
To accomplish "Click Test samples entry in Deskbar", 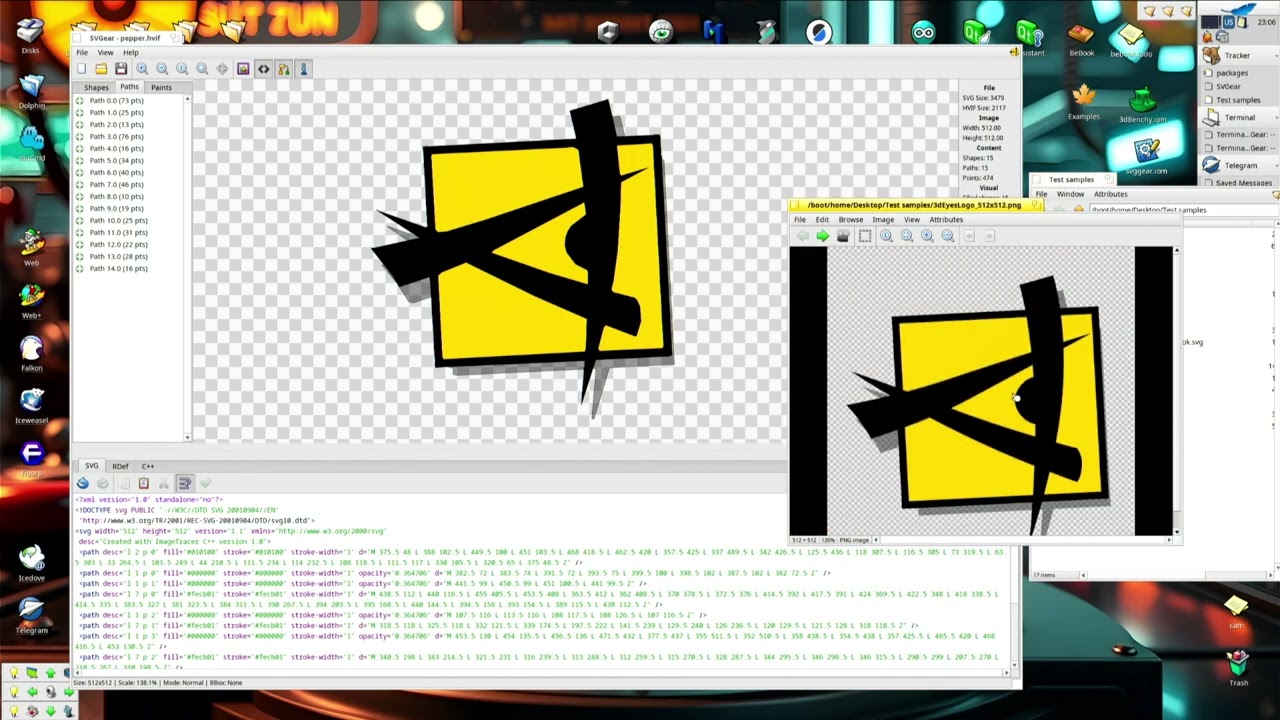I will tap(1238, 100).
